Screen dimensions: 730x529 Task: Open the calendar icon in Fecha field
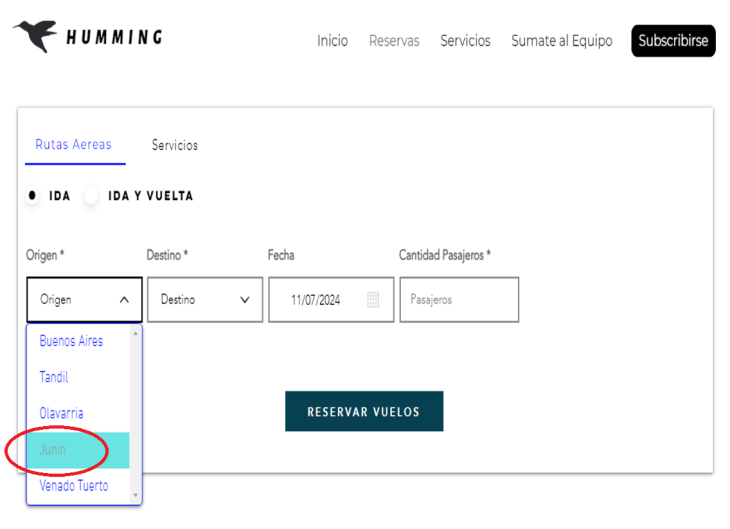coord(373,300)
